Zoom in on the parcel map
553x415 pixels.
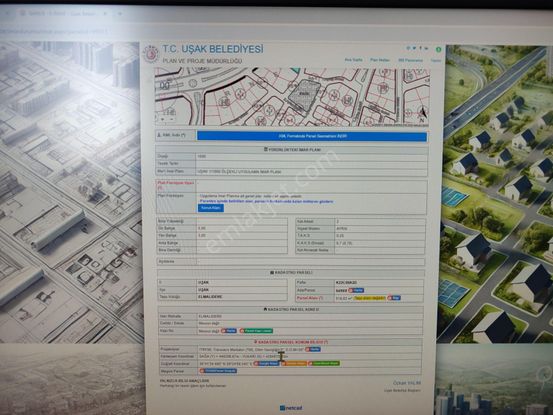click(163, 119)
